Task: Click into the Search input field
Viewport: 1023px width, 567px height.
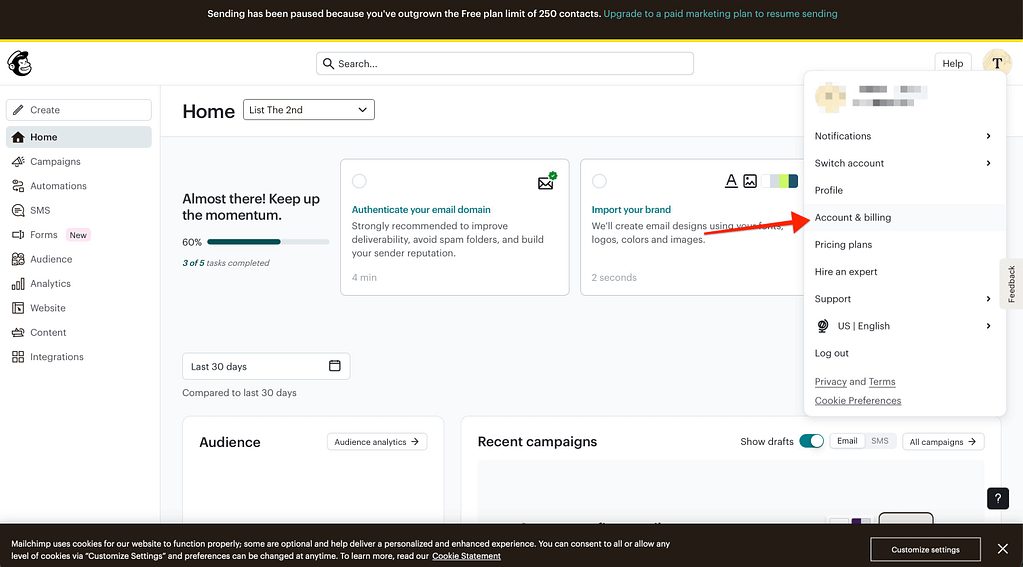Action: 505,64
